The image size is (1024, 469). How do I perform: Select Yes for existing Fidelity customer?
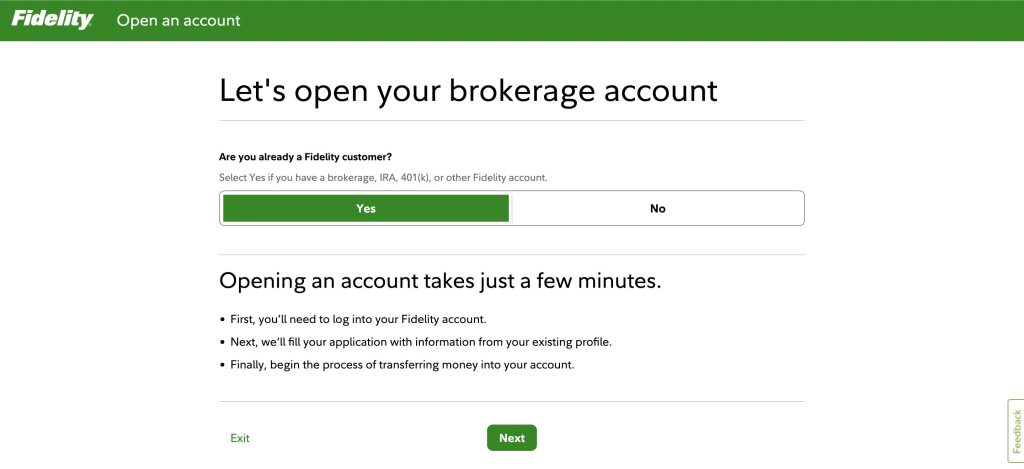[x=366, y=208]
